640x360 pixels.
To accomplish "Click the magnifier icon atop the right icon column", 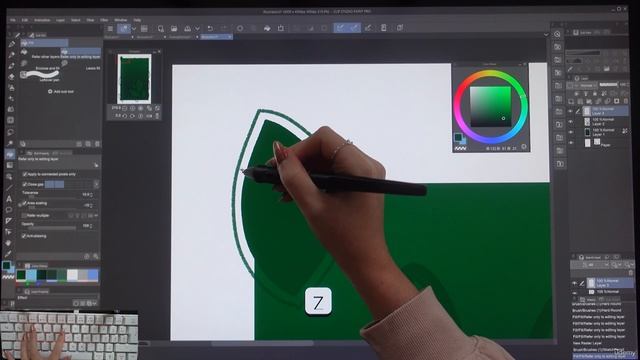I will pyautogui.click(x=557, y=34).
